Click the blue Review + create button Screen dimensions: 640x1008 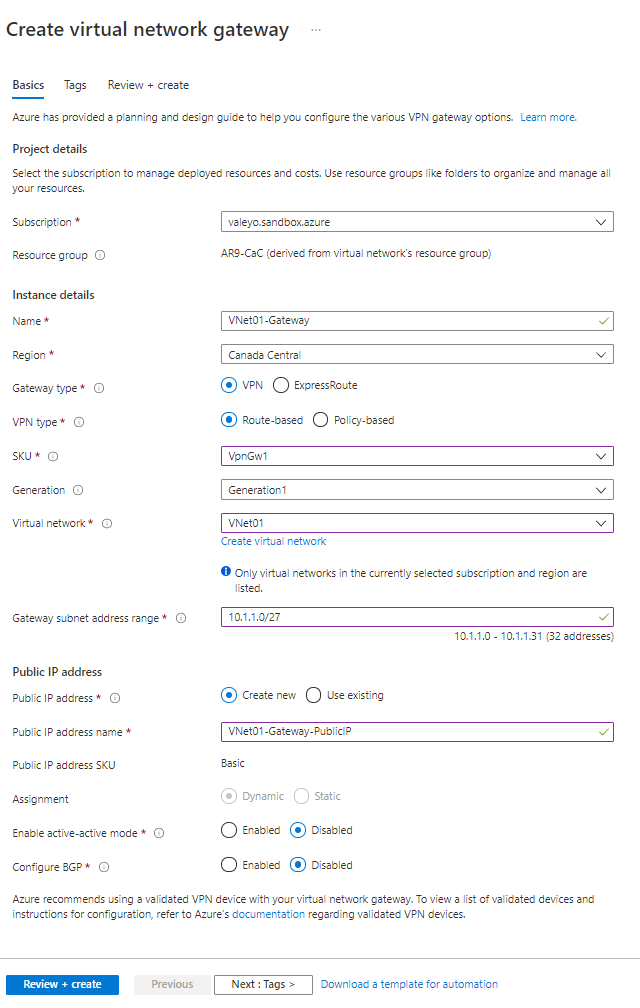point(62,984)
